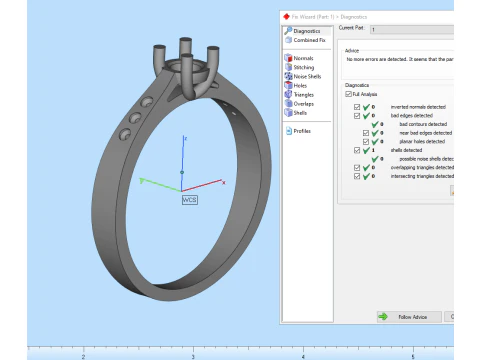
Task: Select the Normals fixing step
Action: pos(299,58)
